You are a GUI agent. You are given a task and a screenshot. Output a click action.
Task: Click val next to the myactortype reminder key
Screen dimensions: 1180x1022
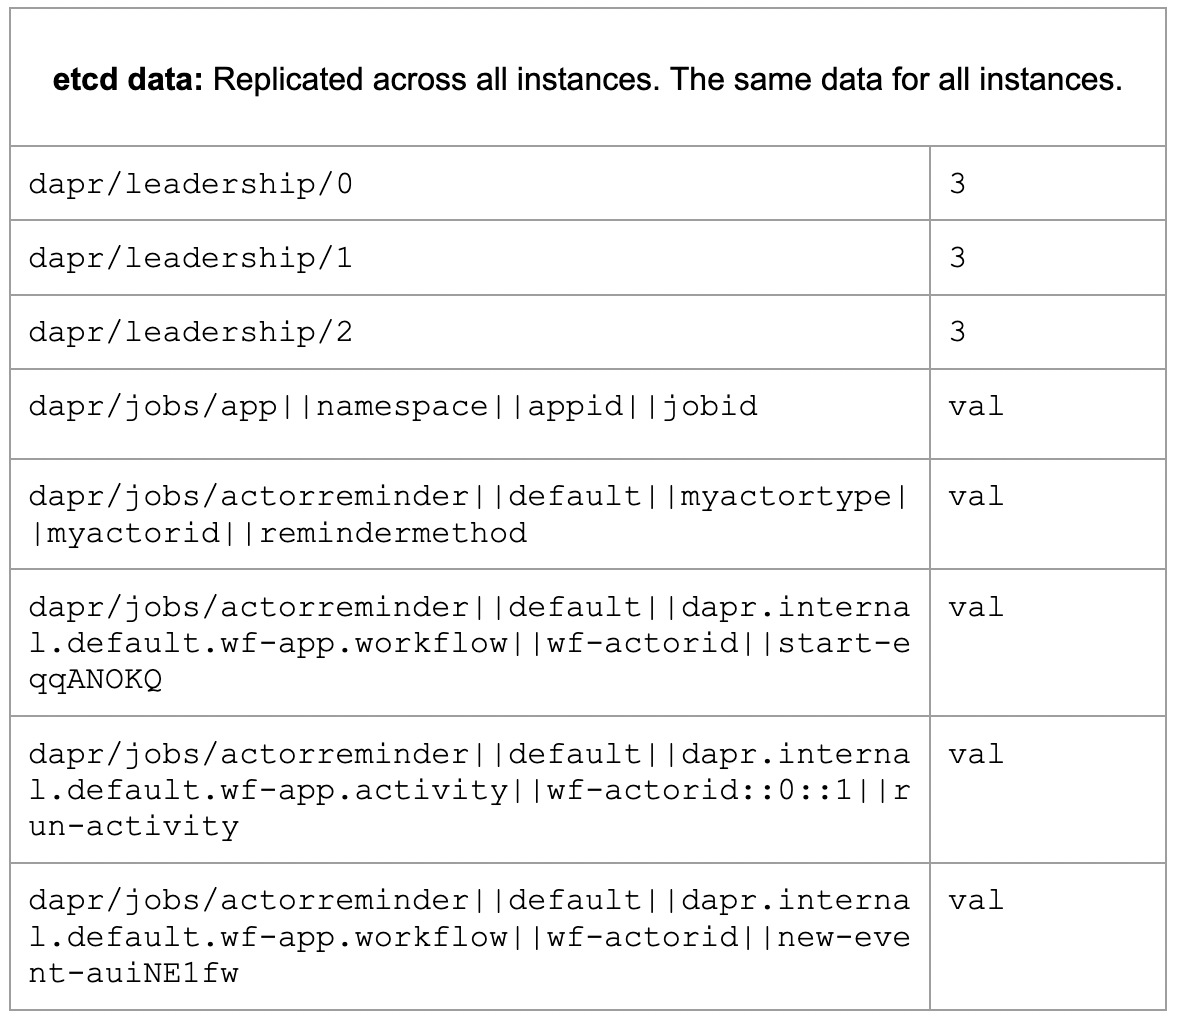975,496
